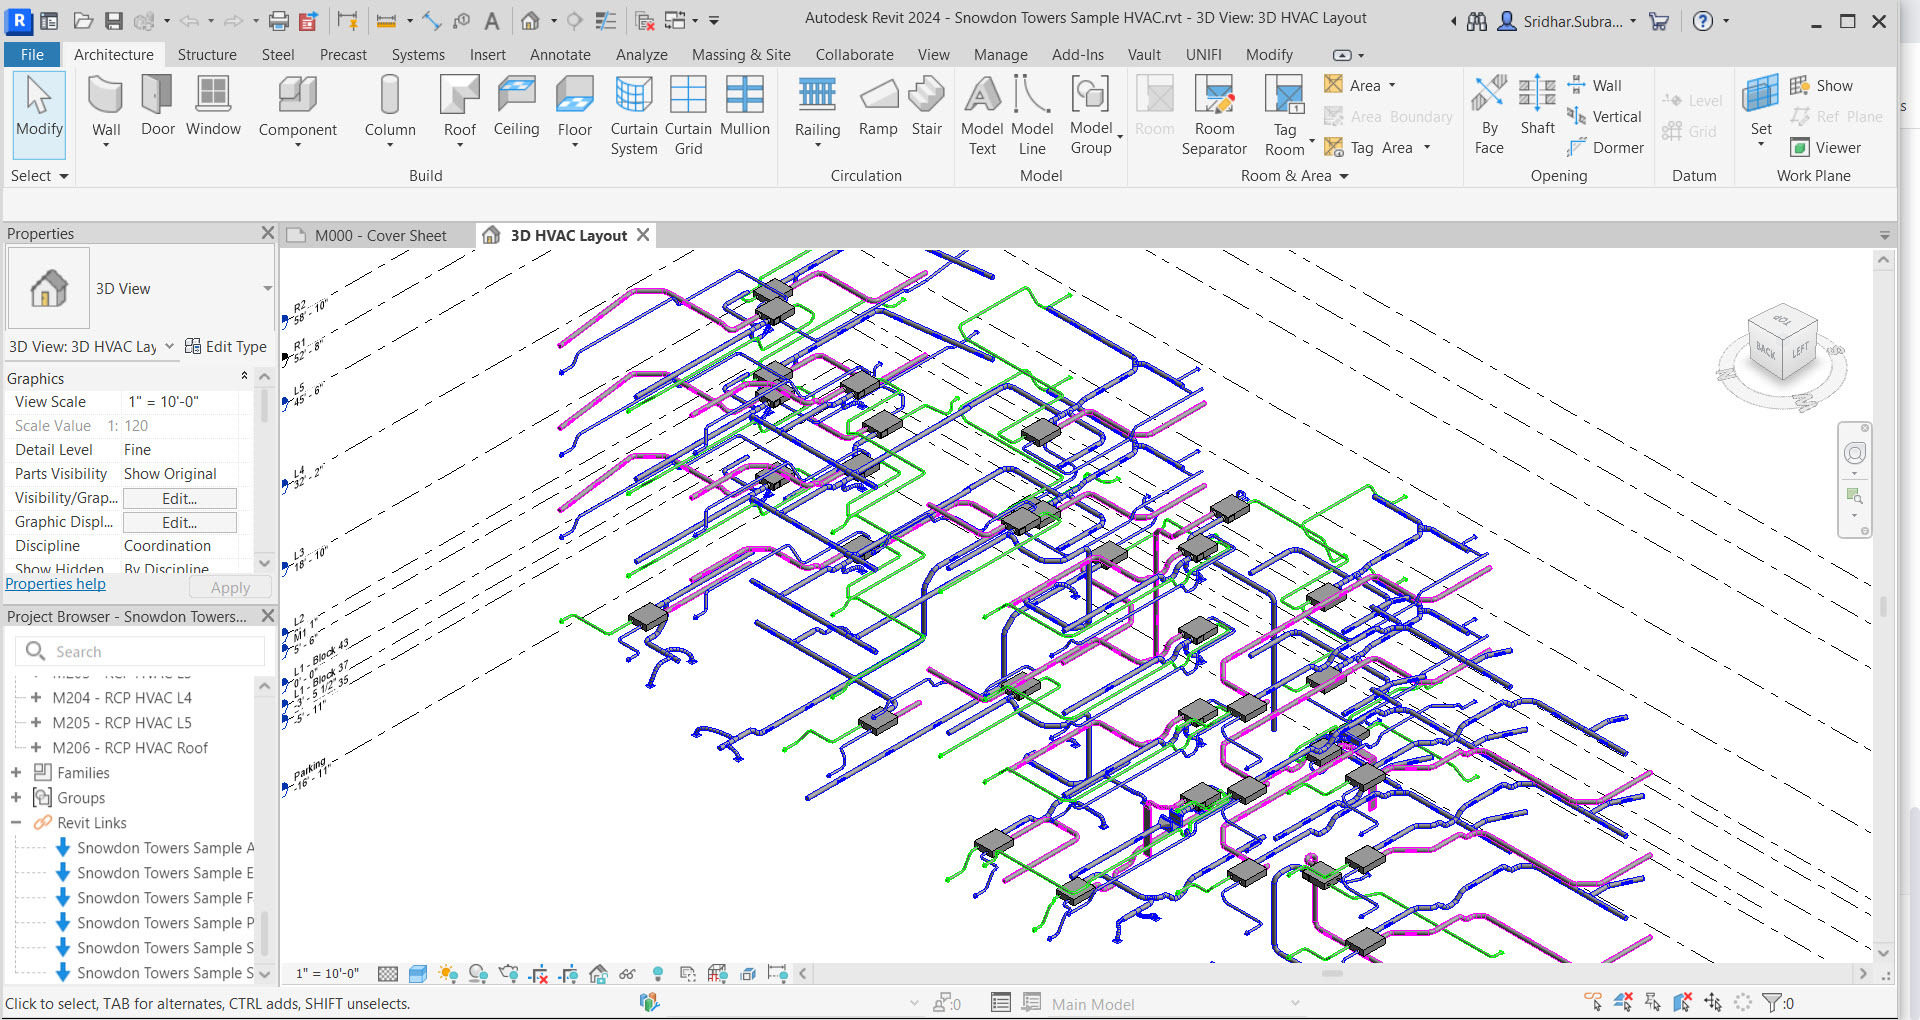Select the Model Text tool
Screen dimensions: 1920x1020
pyautogui.click(x=982, y=116)
